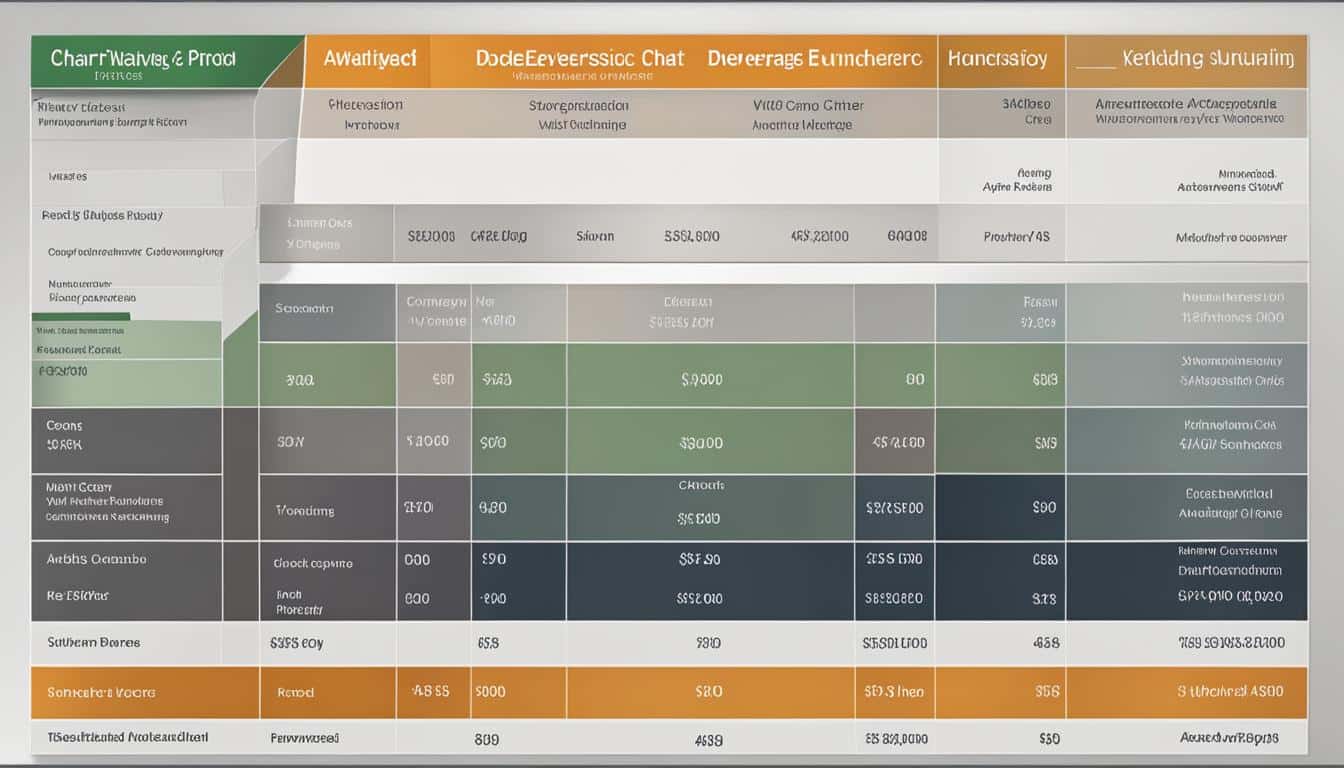Select "Arbhs Ocaonbo" in the left sidebar
The height and width of the screenshot is (768, 1344).
point(97,559)
